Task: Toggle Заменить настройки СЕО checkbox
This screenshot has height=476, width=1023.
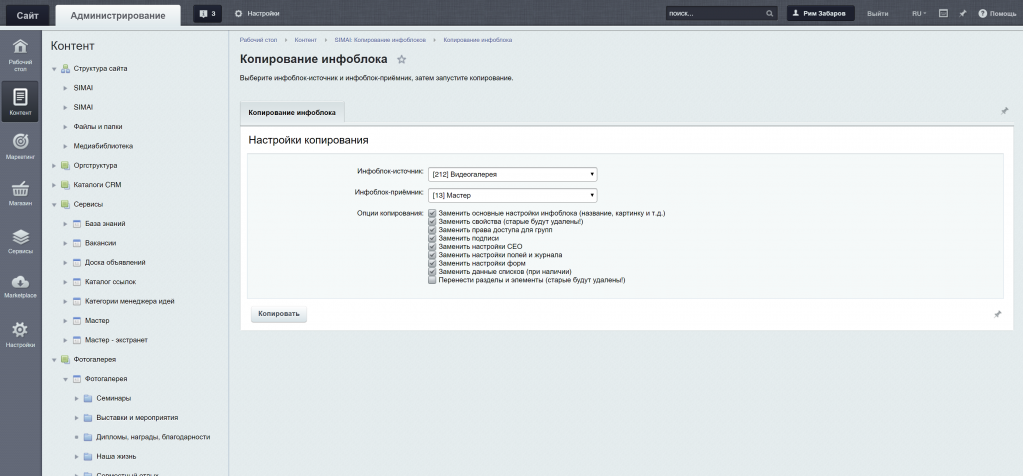Action: click(432, 246)
